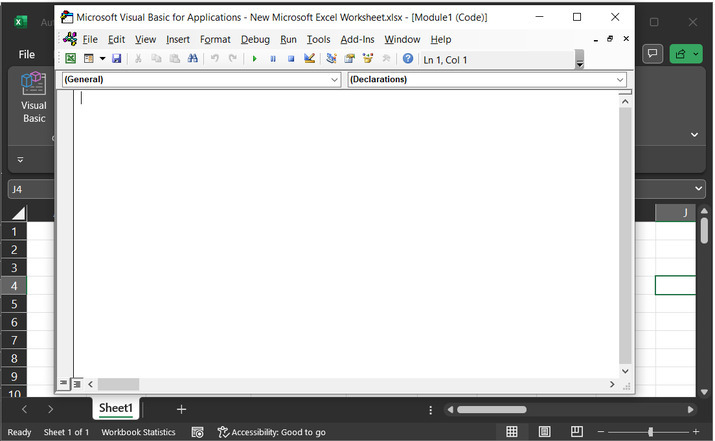Open the Debug menu
Viewport: 715px width, 441px height.
(255, 40)
